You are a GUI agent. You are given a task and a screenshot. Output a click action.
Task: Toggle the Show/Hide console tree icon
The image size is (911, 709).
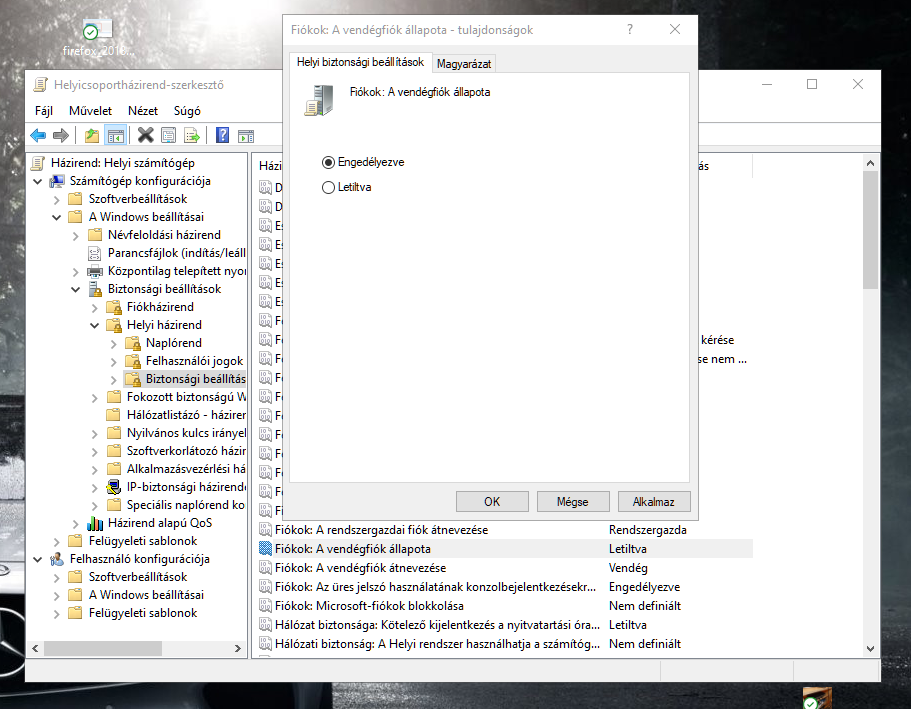116,136
